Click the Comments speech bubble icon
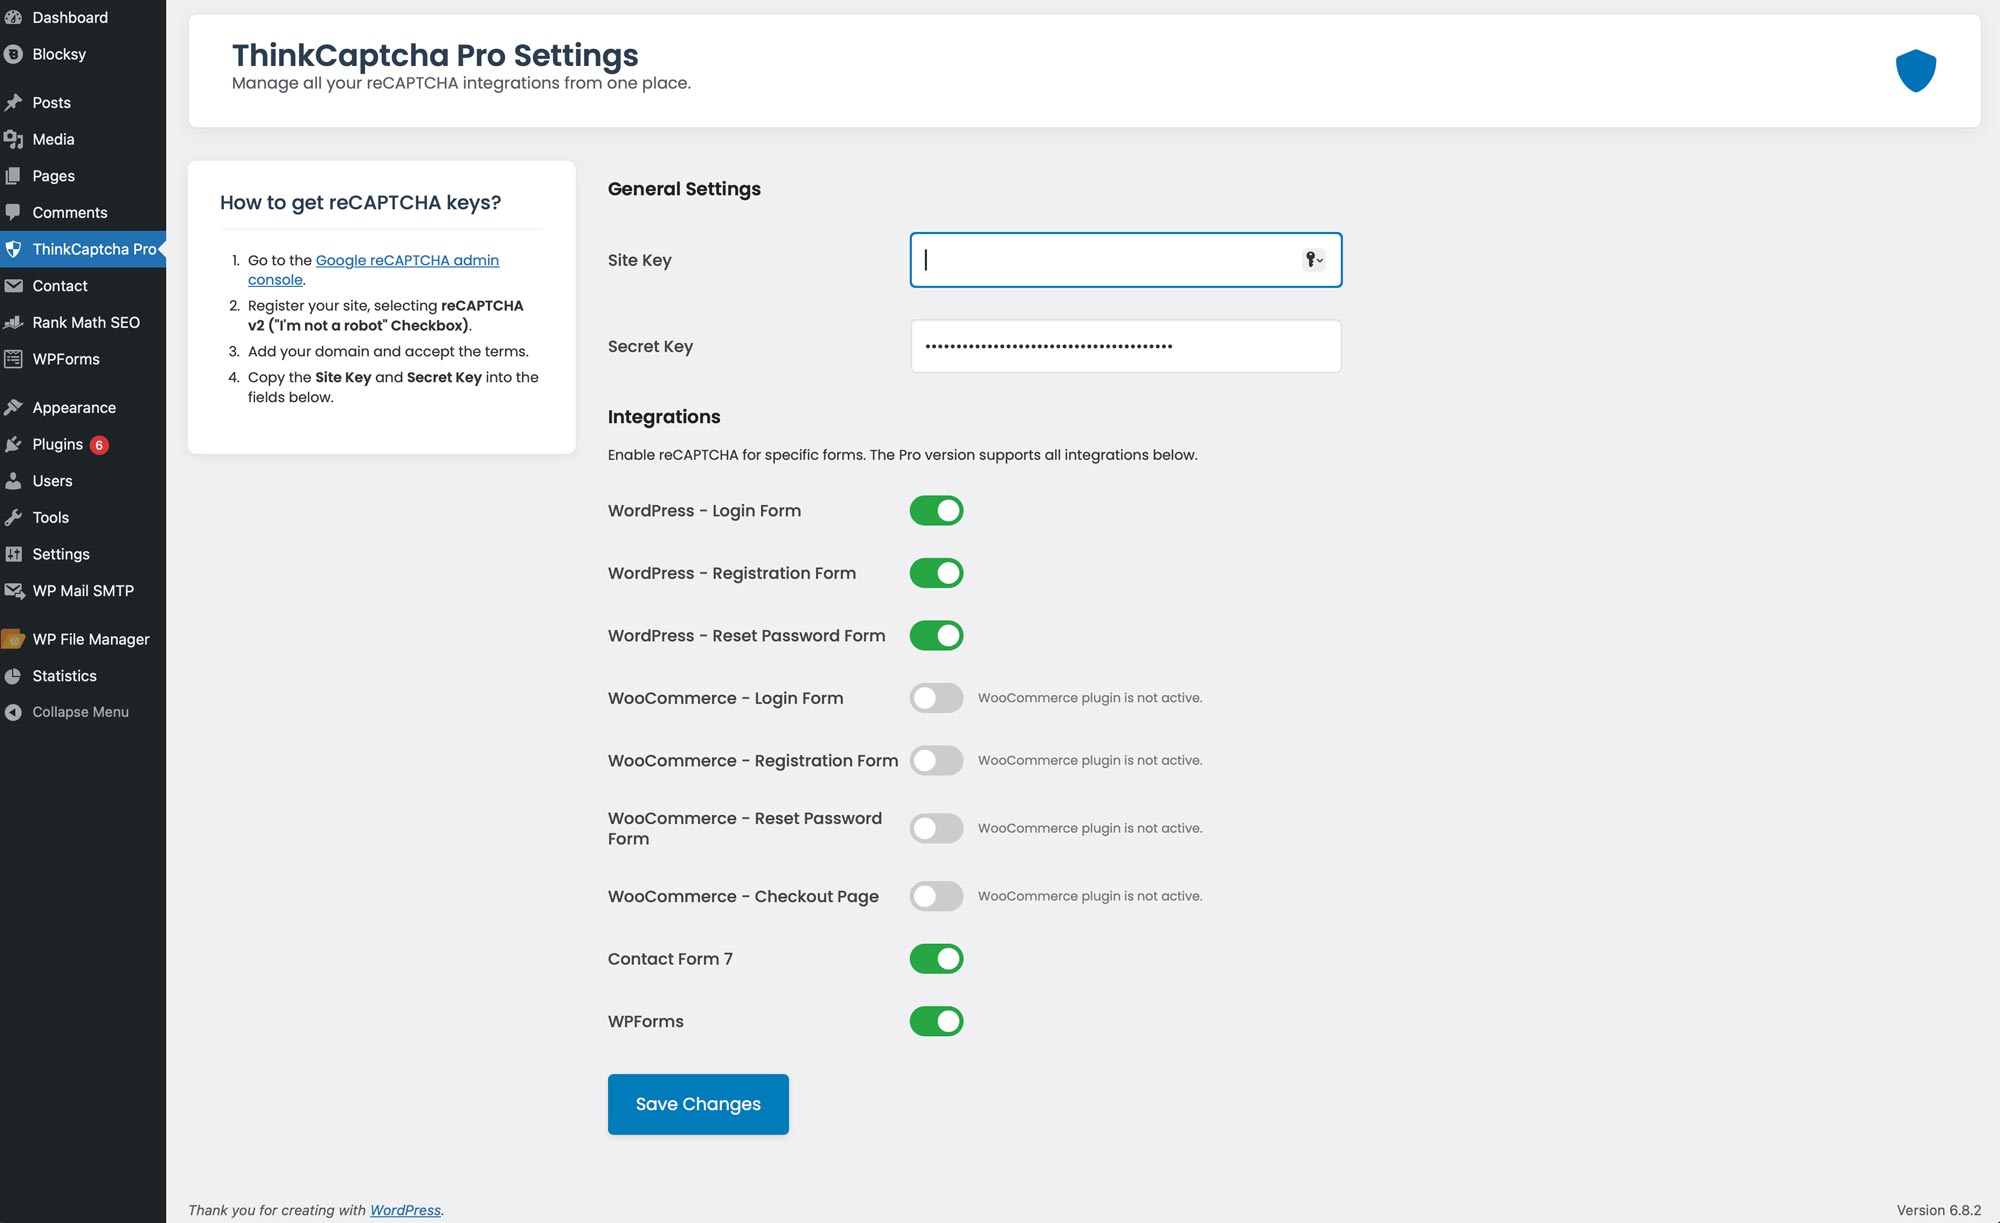 (x=13, y=212)
